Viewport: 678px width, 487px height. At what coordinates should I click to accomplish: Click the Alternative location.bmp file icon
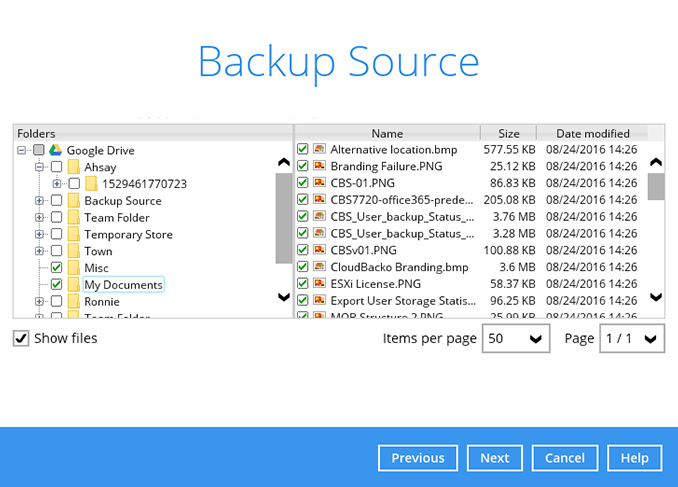pyautogui.click(x=319, y=149)
